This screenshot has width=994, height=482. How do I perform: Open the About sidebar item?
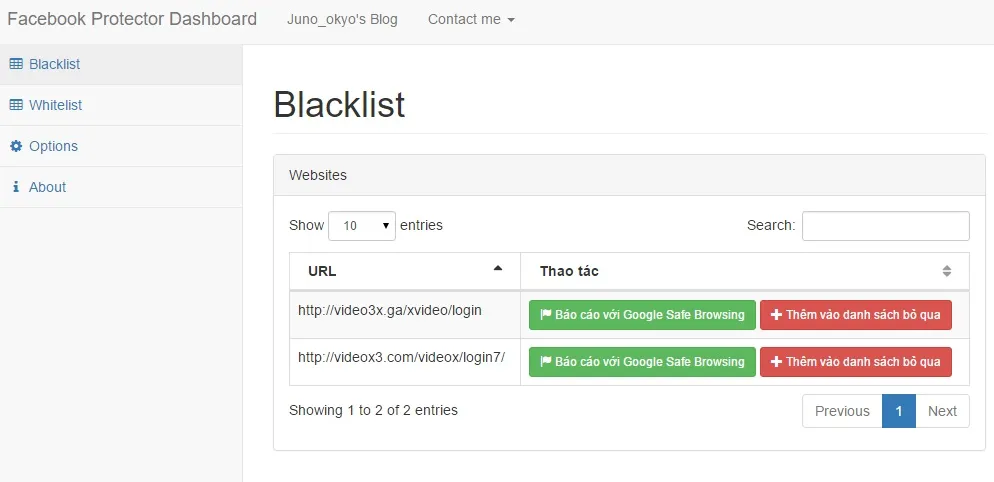click(x=47, y=187)
